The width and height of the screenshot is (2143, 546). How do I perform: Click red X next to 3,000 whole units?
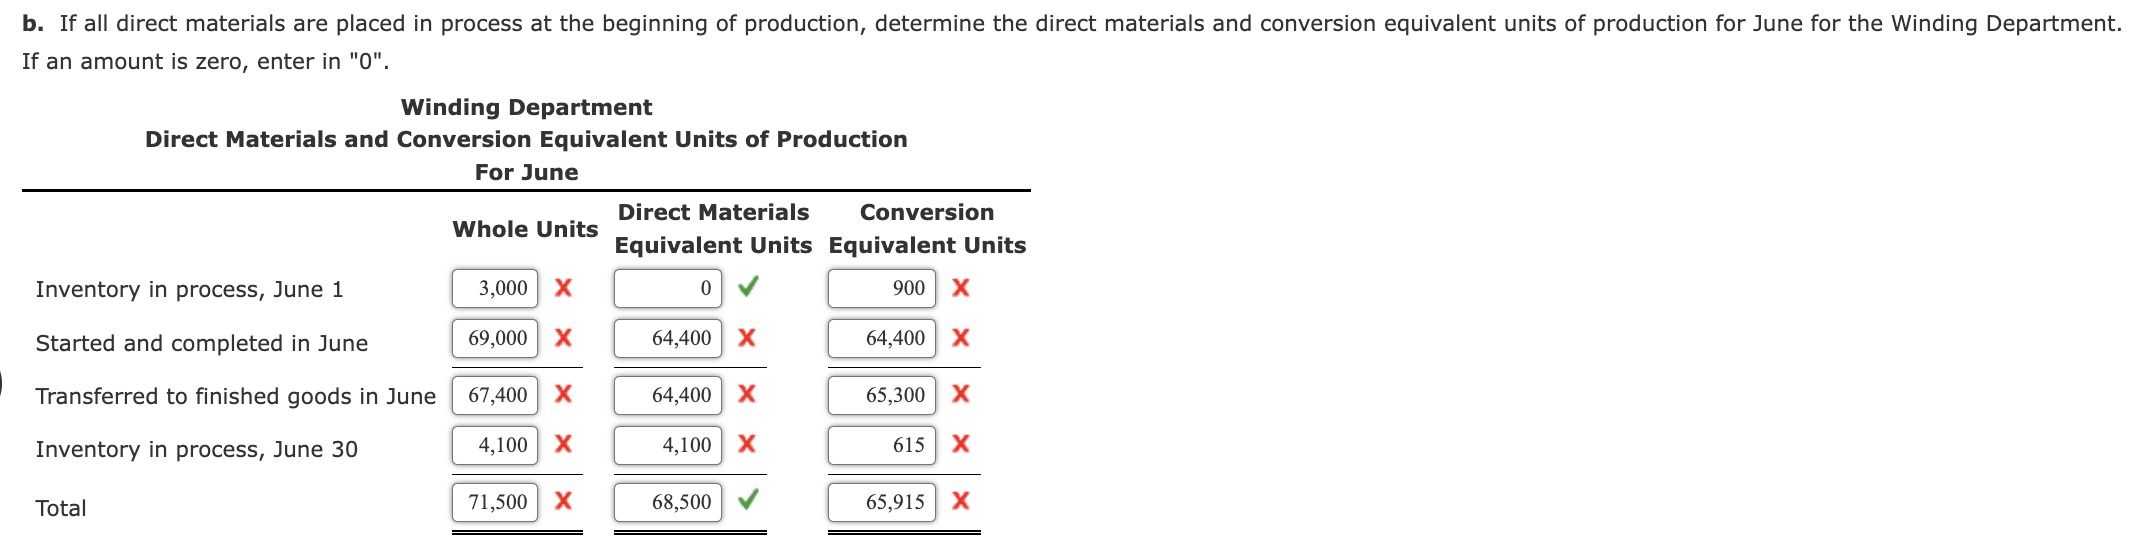563,288
